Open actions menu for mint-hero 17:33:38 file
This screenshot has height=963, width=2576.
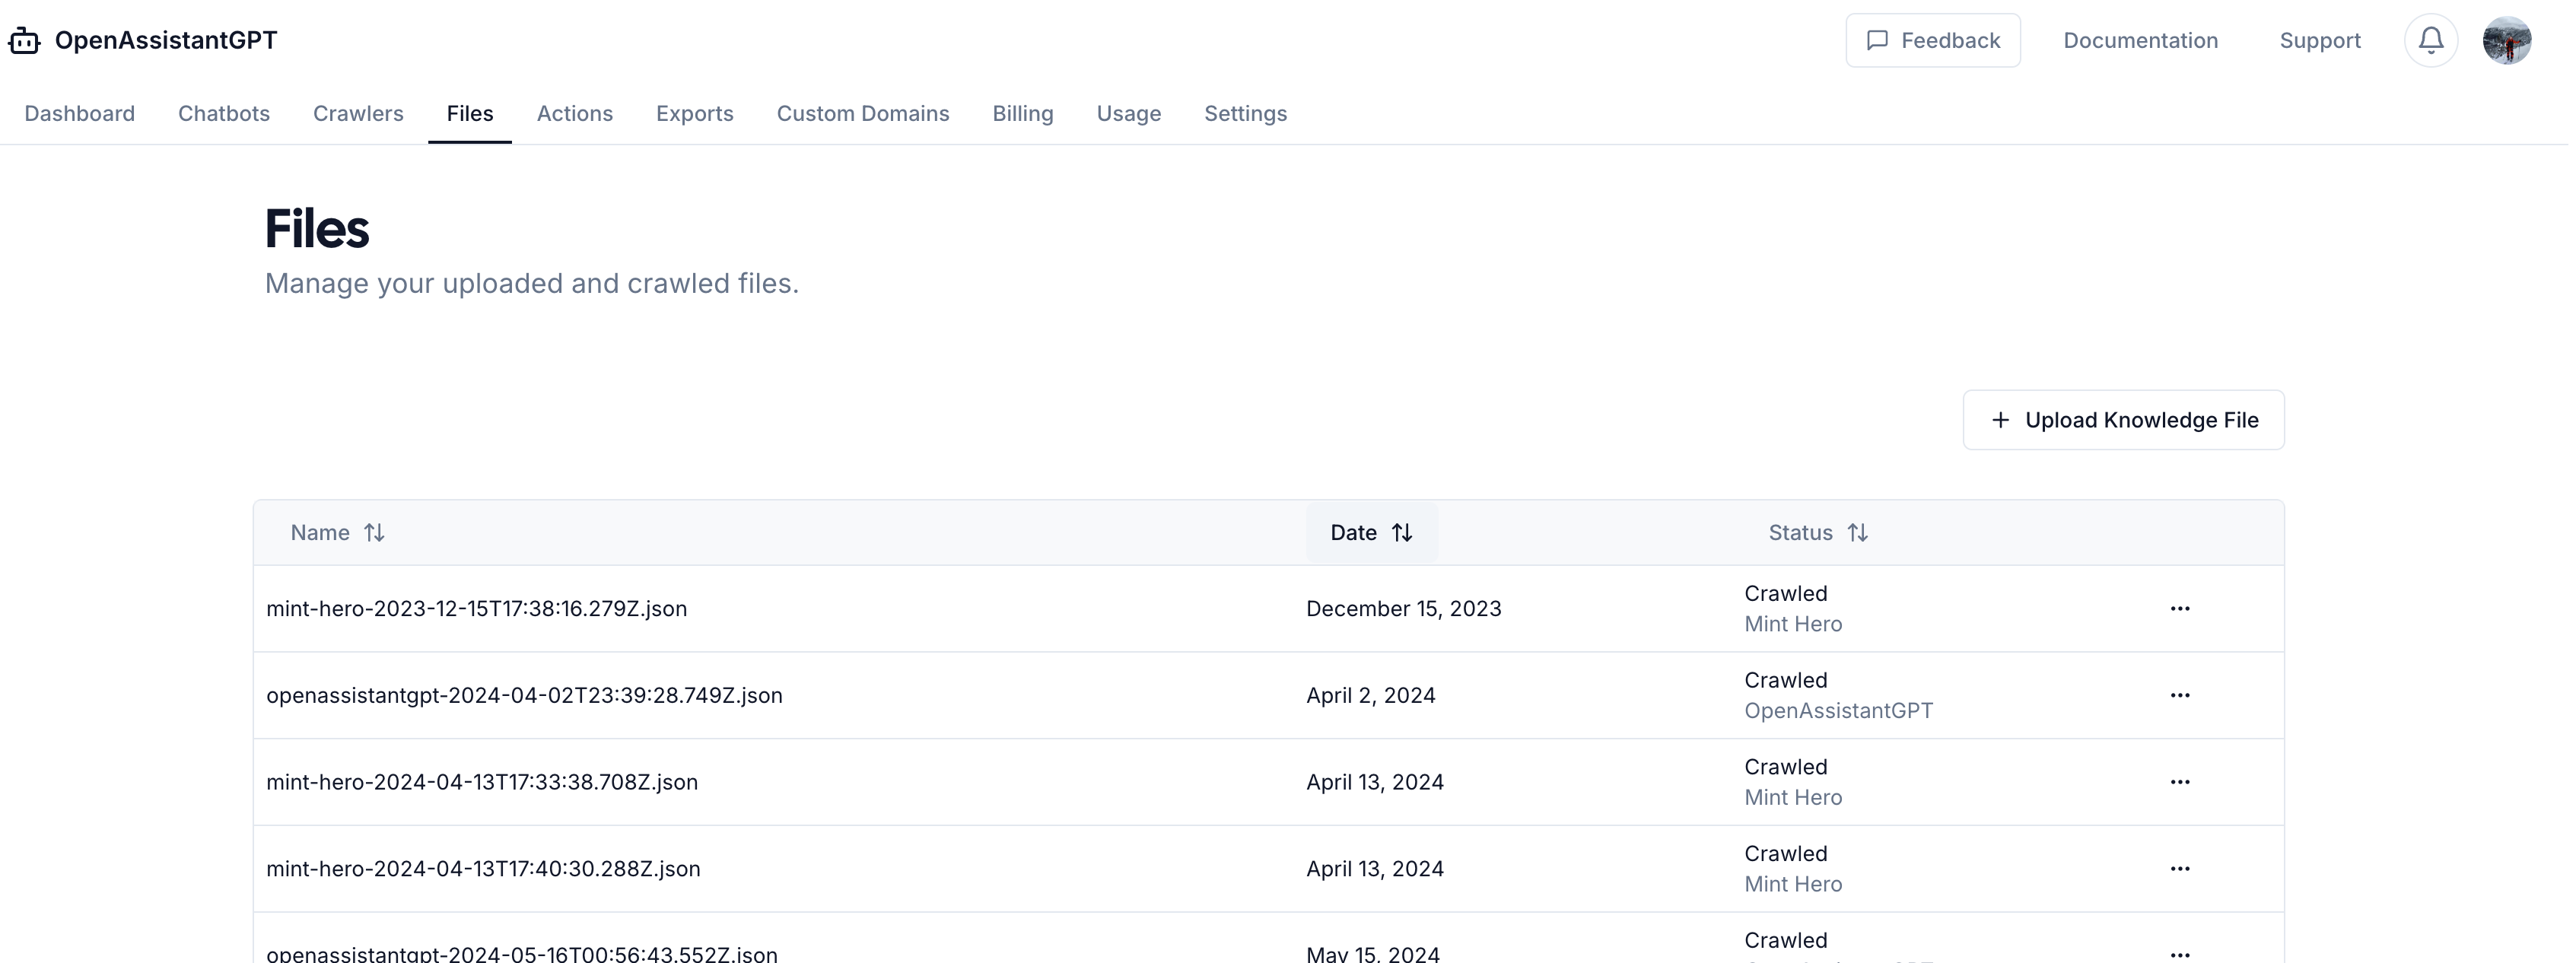2180,782
